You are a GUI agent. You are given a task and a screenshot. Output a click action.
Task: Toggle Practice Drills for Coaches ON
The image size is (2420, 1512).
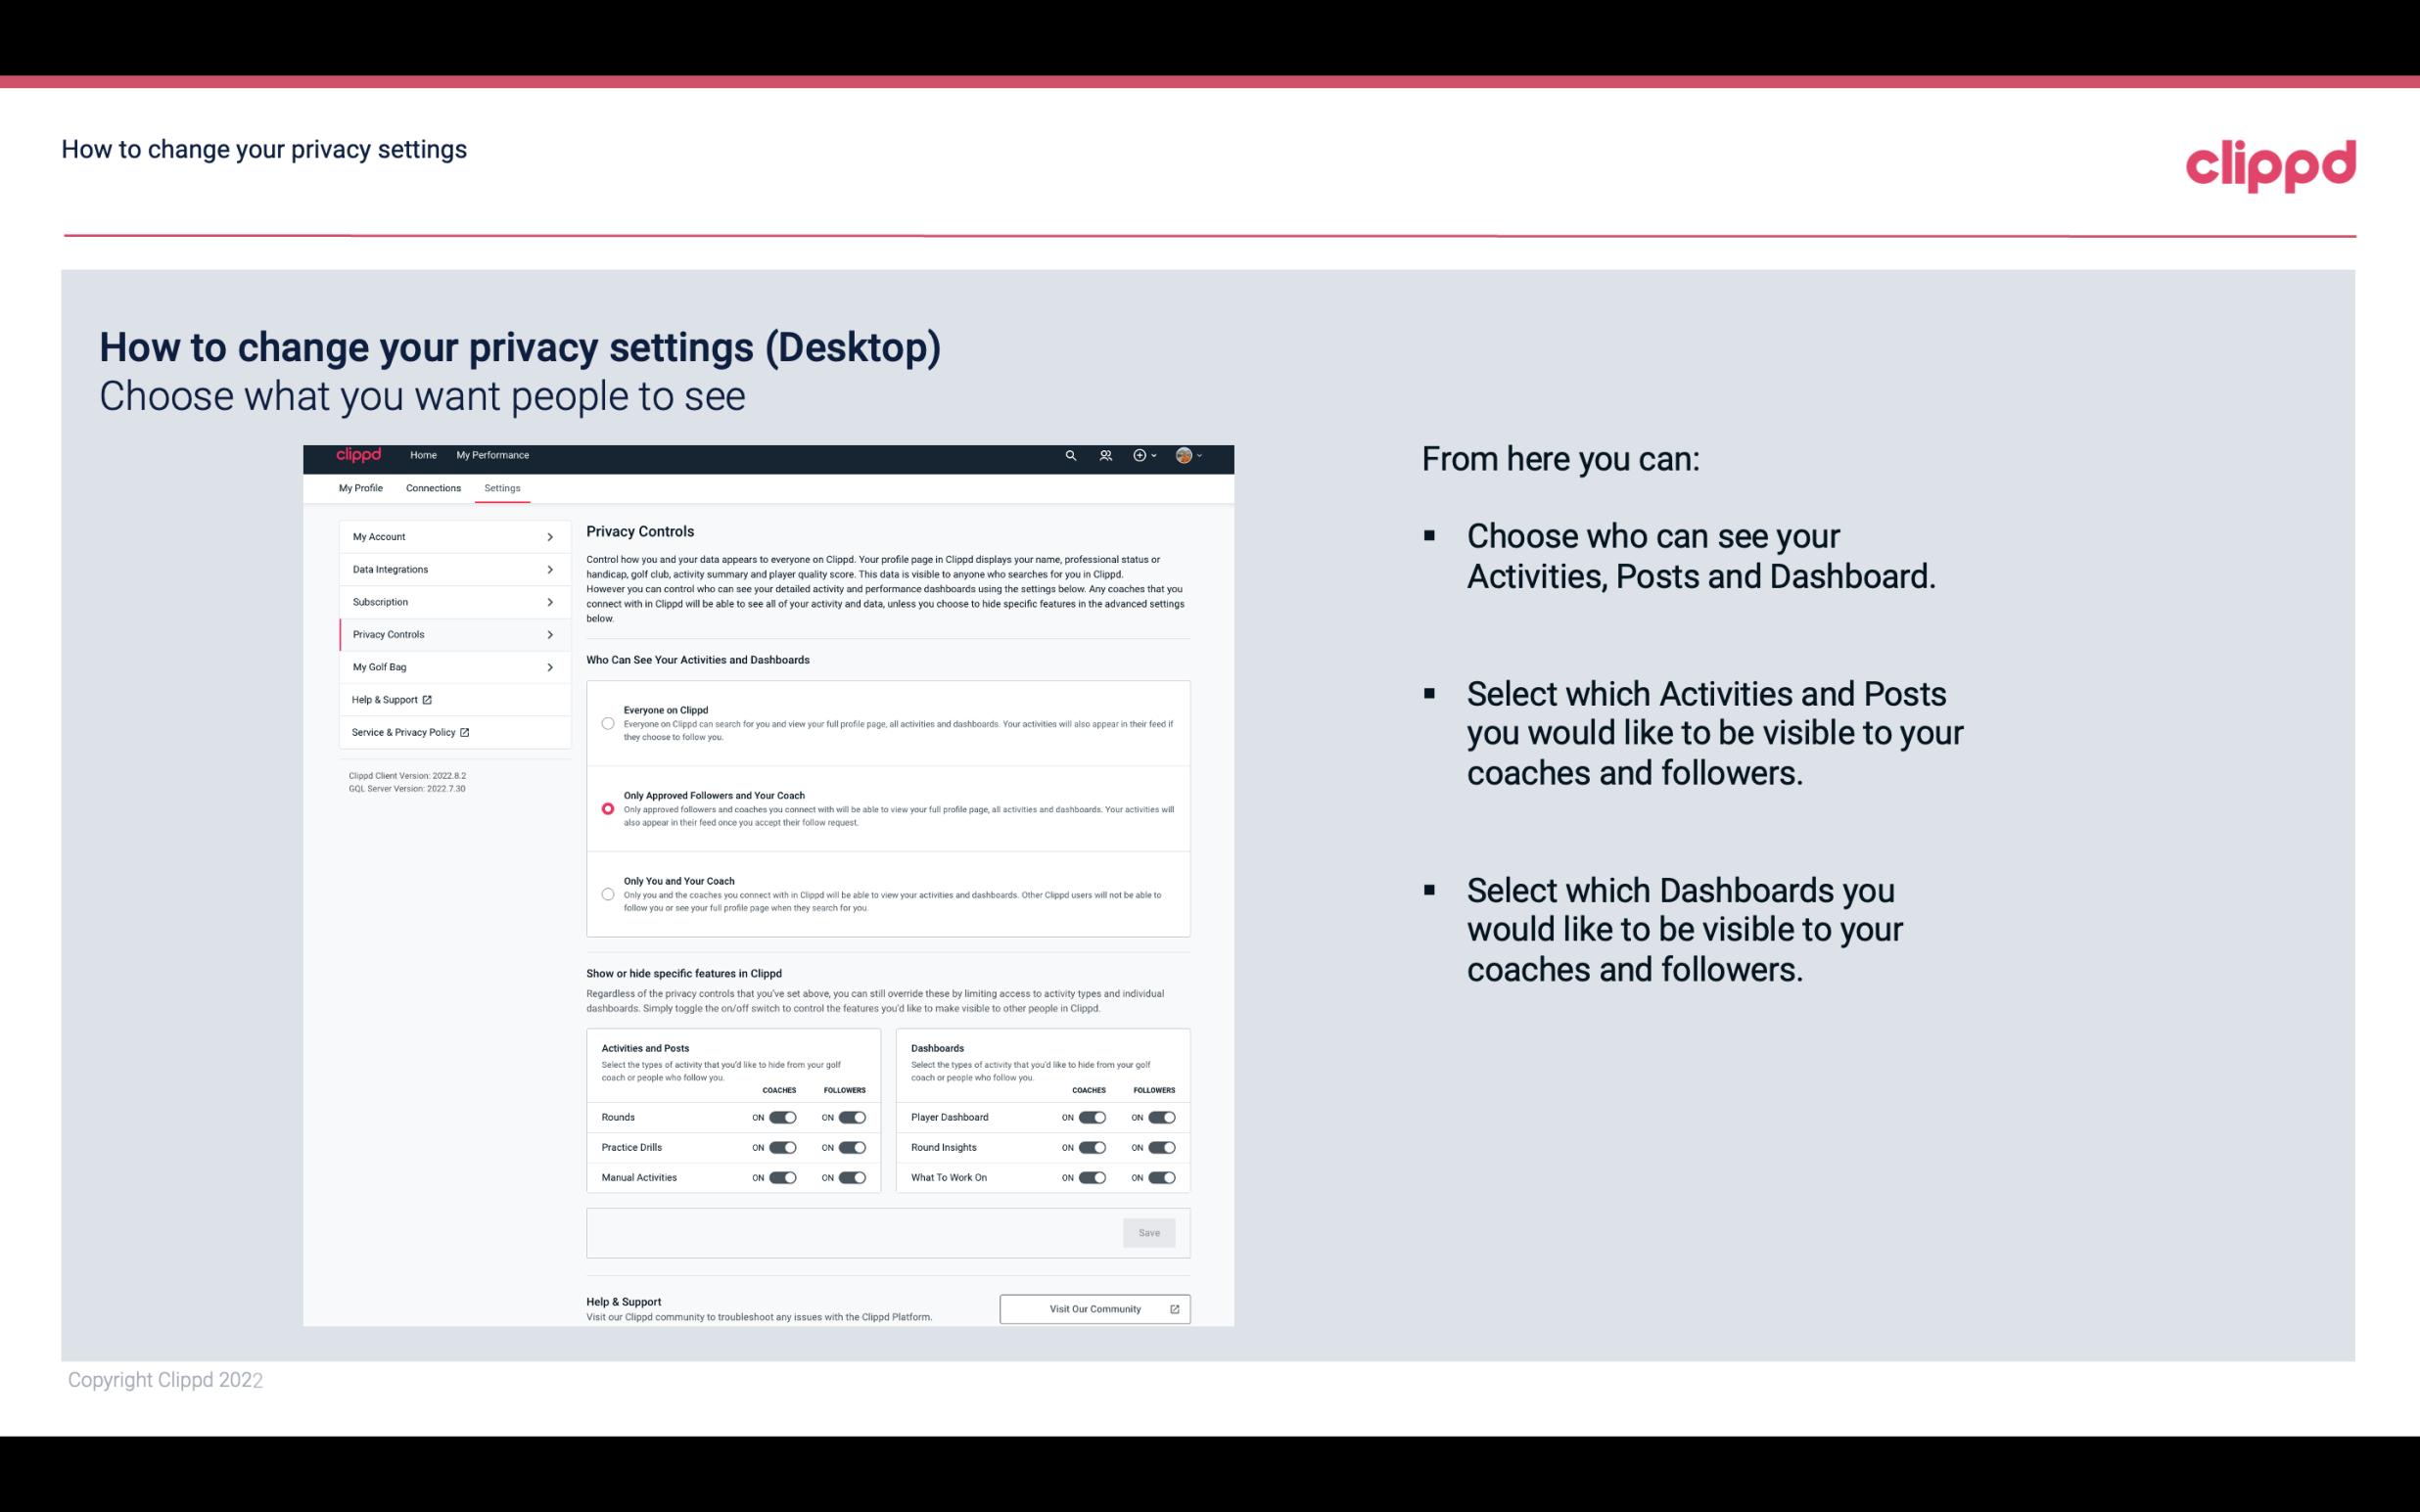tap(784, 1146)
